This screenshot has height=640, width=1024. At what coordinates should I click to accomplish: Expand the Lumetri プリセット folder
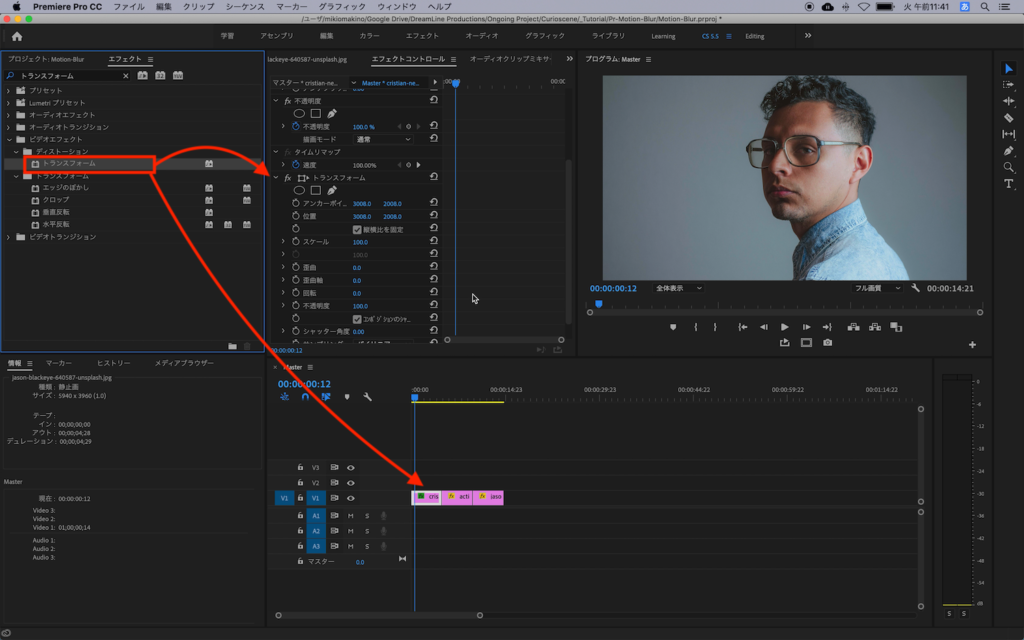[x=9, y=103]
